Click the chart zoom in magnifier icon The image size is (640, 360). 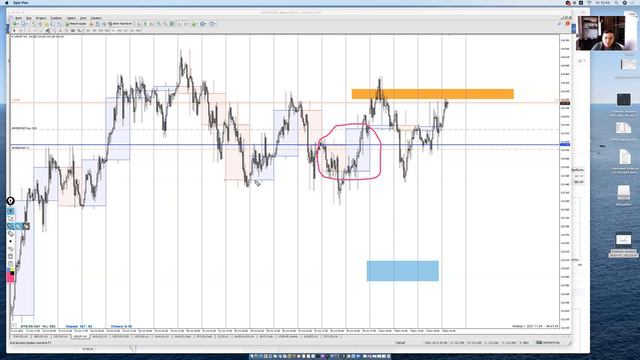point(159,24)
